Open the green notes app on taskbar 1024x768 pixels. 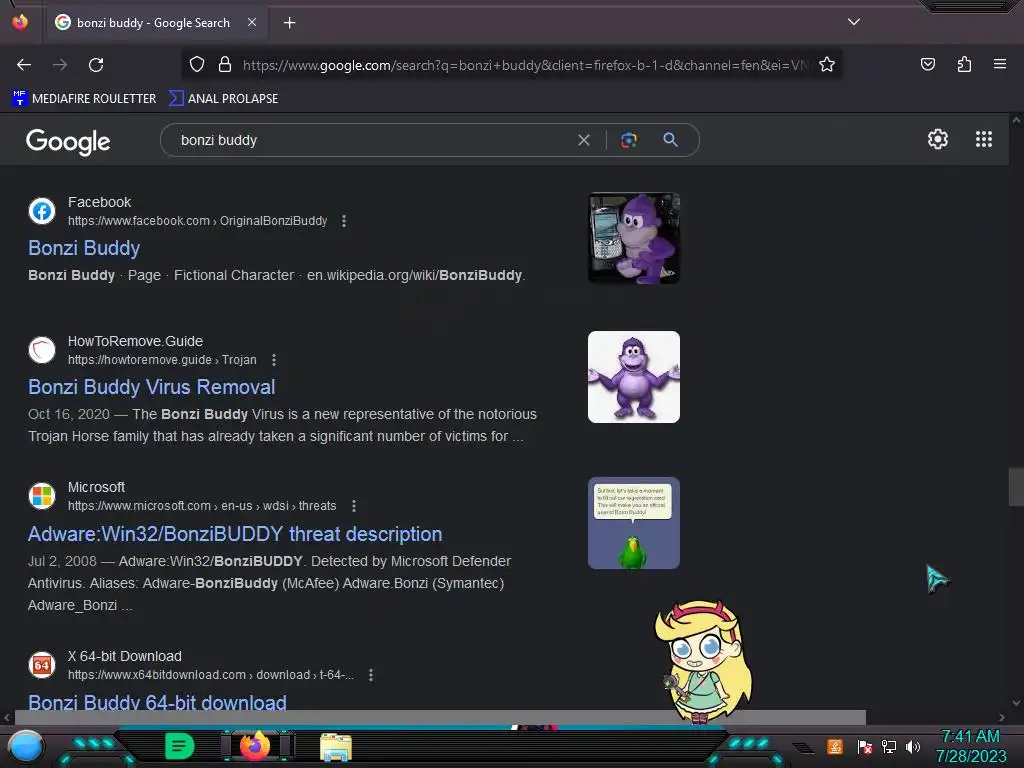click(x=179, y=746)
